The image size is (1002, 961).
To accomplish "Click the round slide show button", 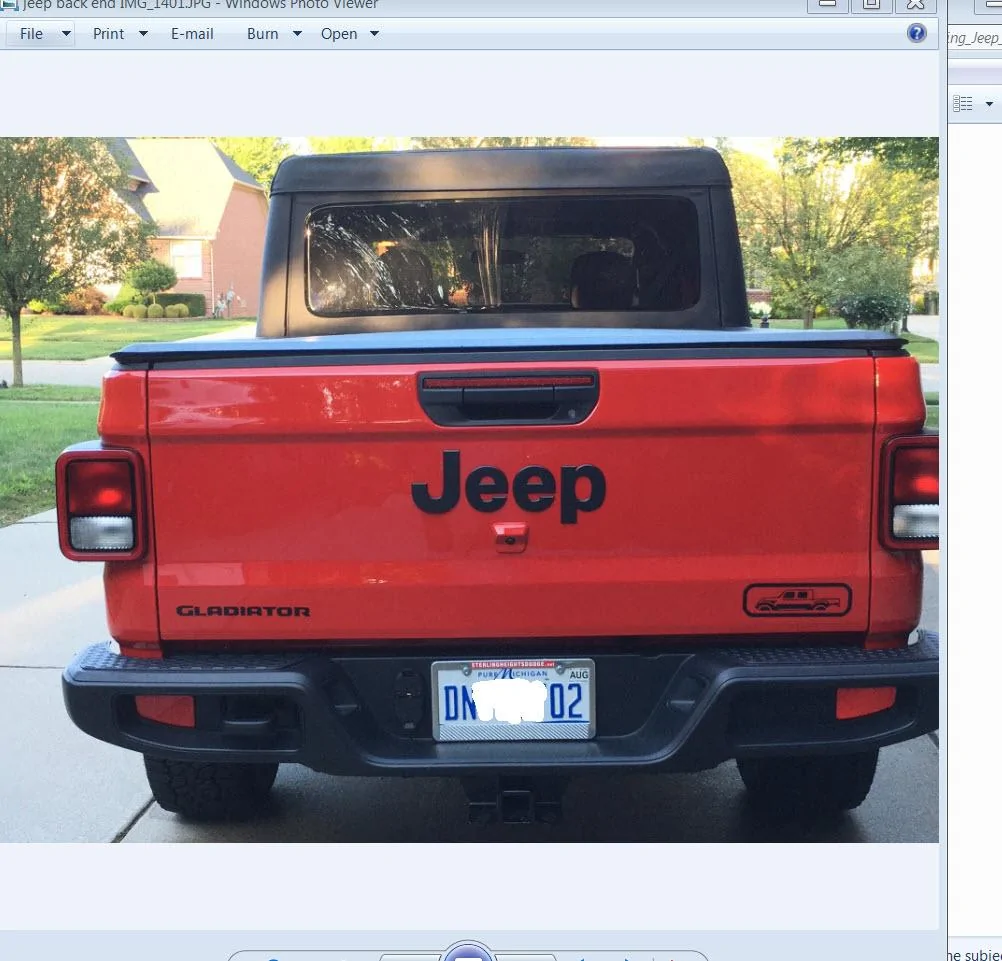I will coord(468,952).
